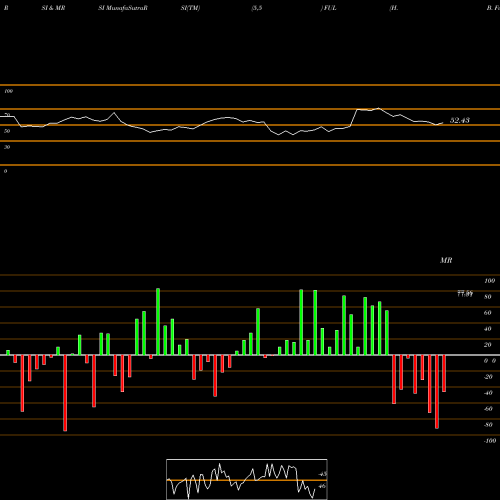Click the tallest green bar on left half
500x500 pixels.
click(x=158, y=322)
